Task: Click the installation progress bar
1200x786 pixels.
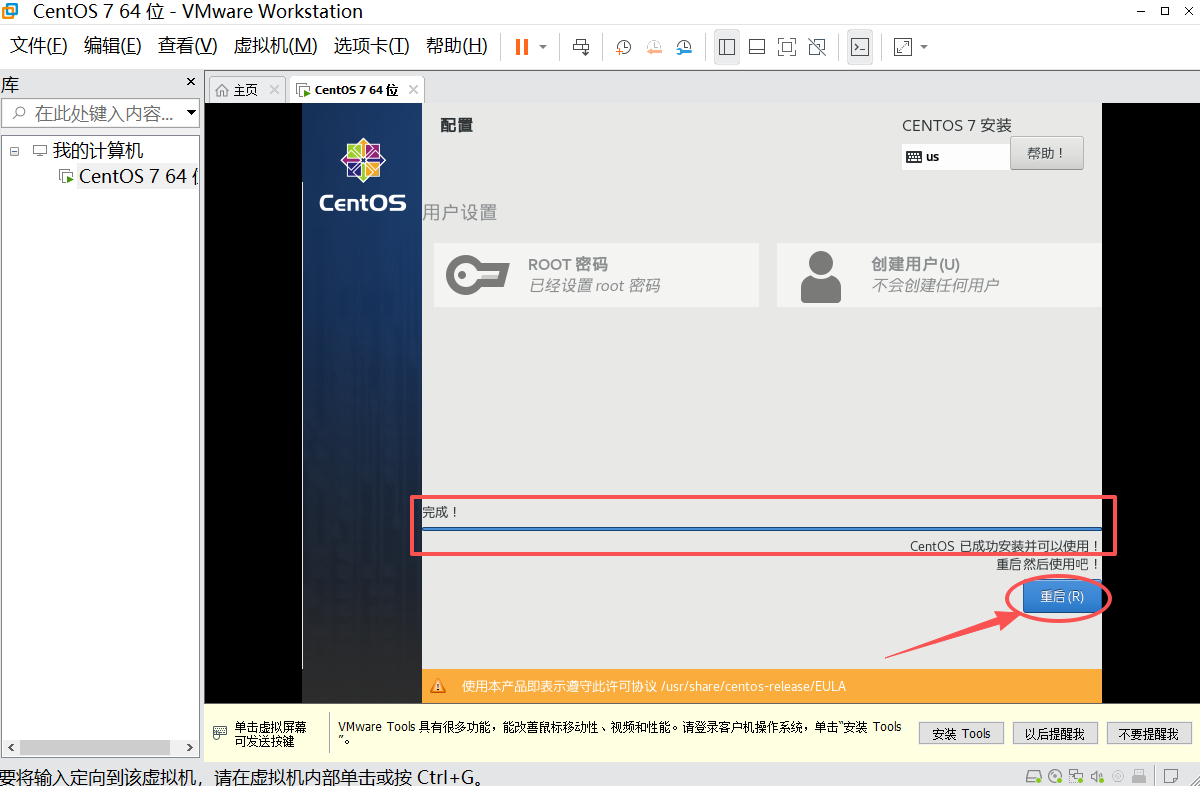Action: pyautogui.click(x=761, y=528)
